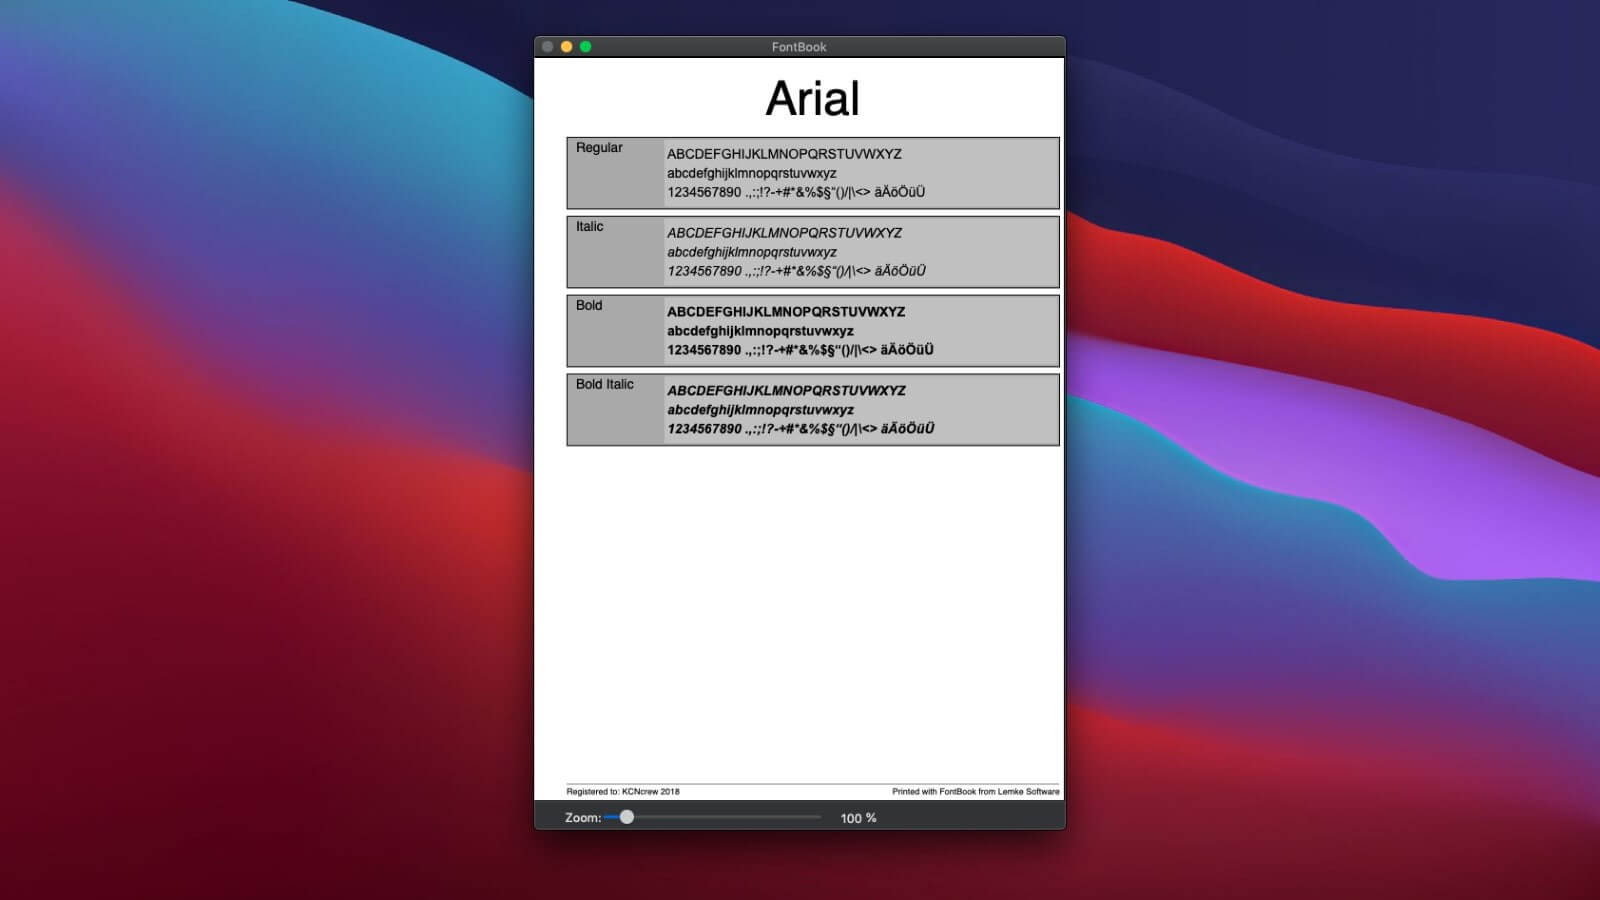
Task: Click the Zoom label in bottom bar
Action: 582,818
